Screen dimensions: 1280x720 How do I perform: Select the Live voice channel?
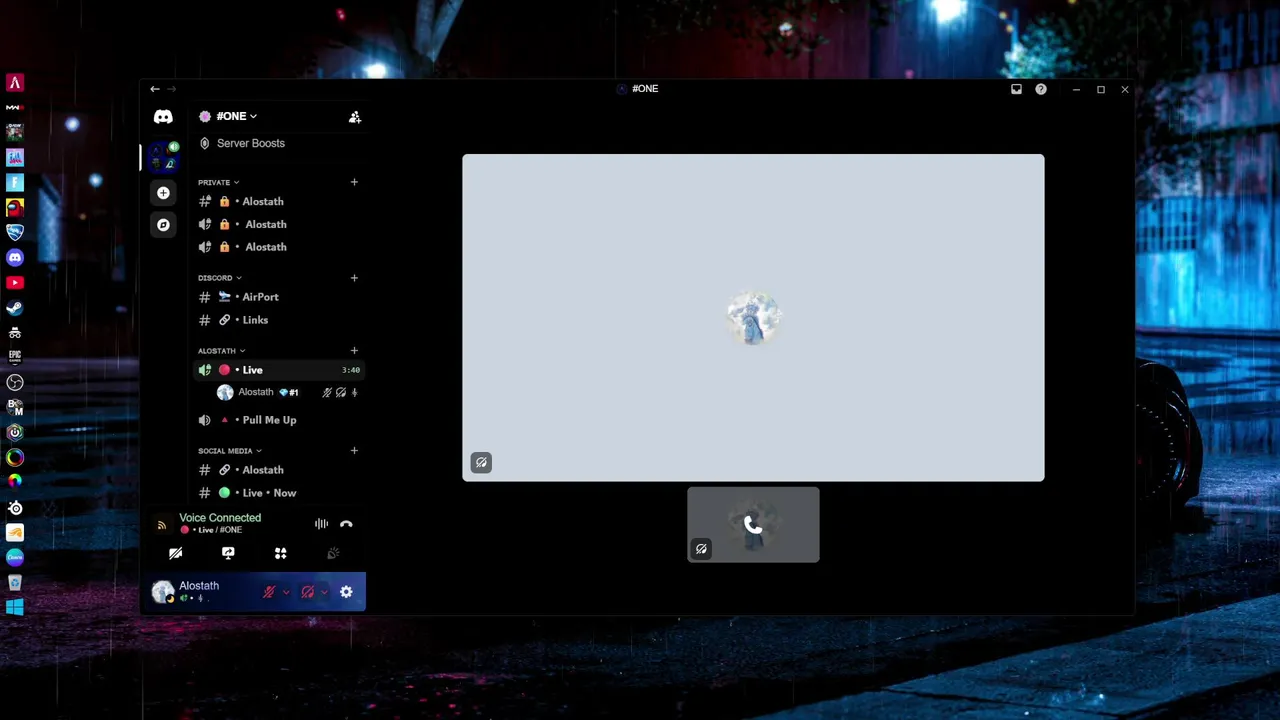pyautogui.click(x=278, y=370)
